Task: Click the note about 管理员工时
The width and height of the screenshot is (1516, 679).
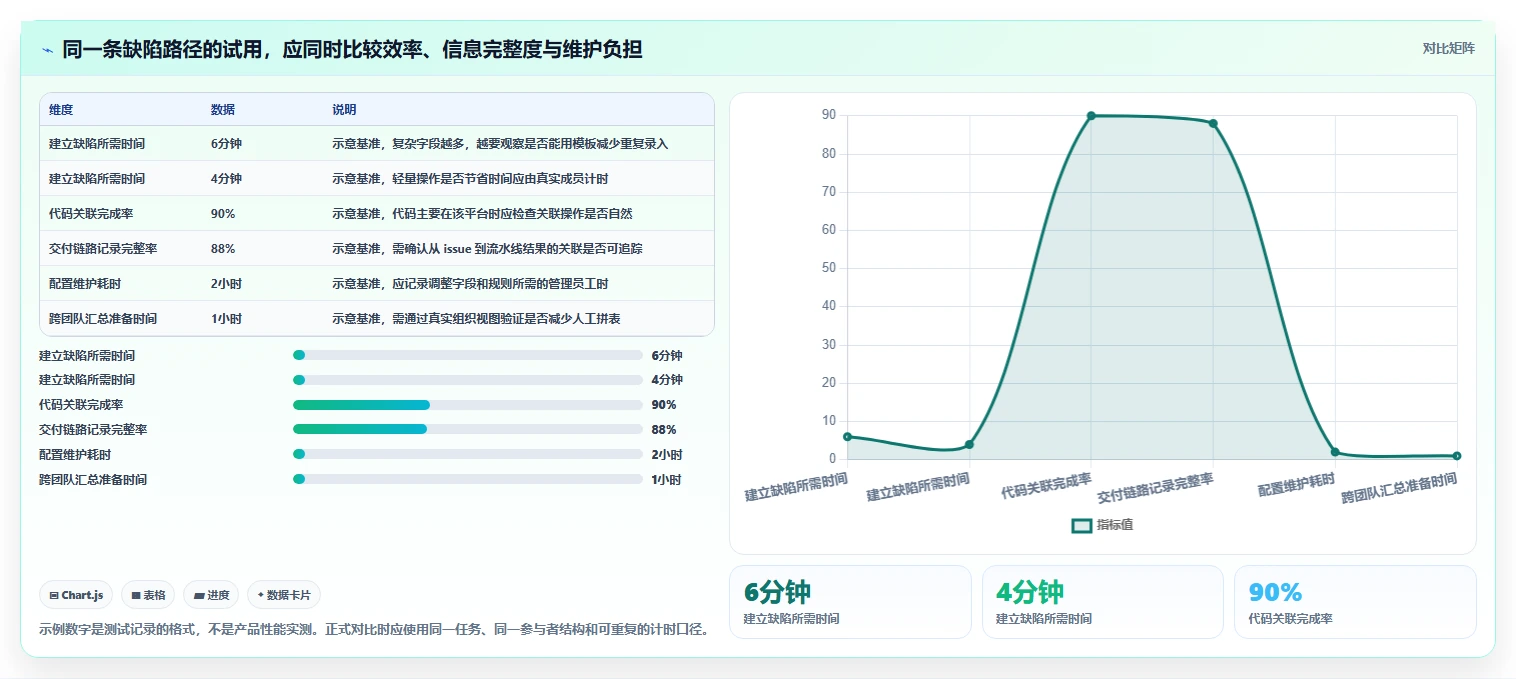Action: [x=470, y=284]
